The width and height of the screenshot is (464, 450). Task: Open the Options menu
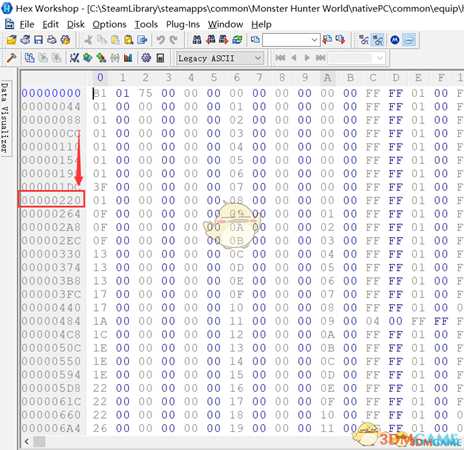coord(109,24)
